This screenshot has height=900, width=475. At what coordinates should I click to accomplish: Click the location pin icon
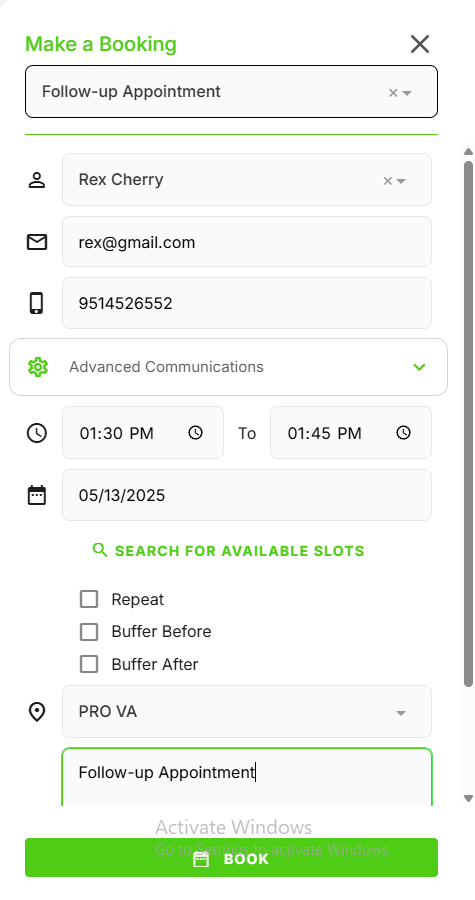[x=37, y=712]
